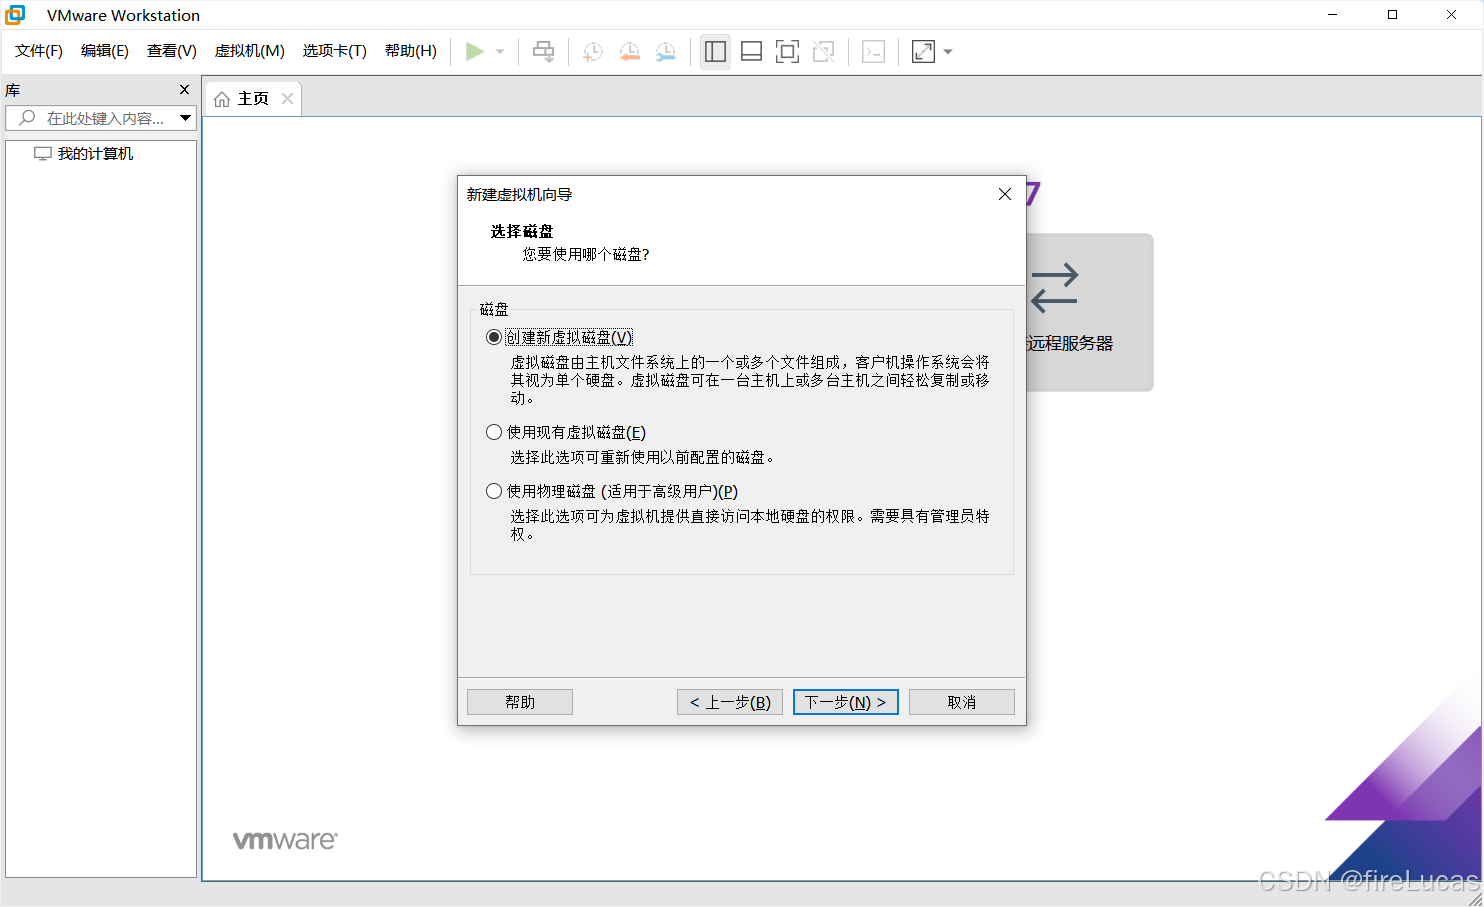This screenshot has width=1484, height=907.
Task: Continue with 下一步(N) button
Action: (846, 702)
